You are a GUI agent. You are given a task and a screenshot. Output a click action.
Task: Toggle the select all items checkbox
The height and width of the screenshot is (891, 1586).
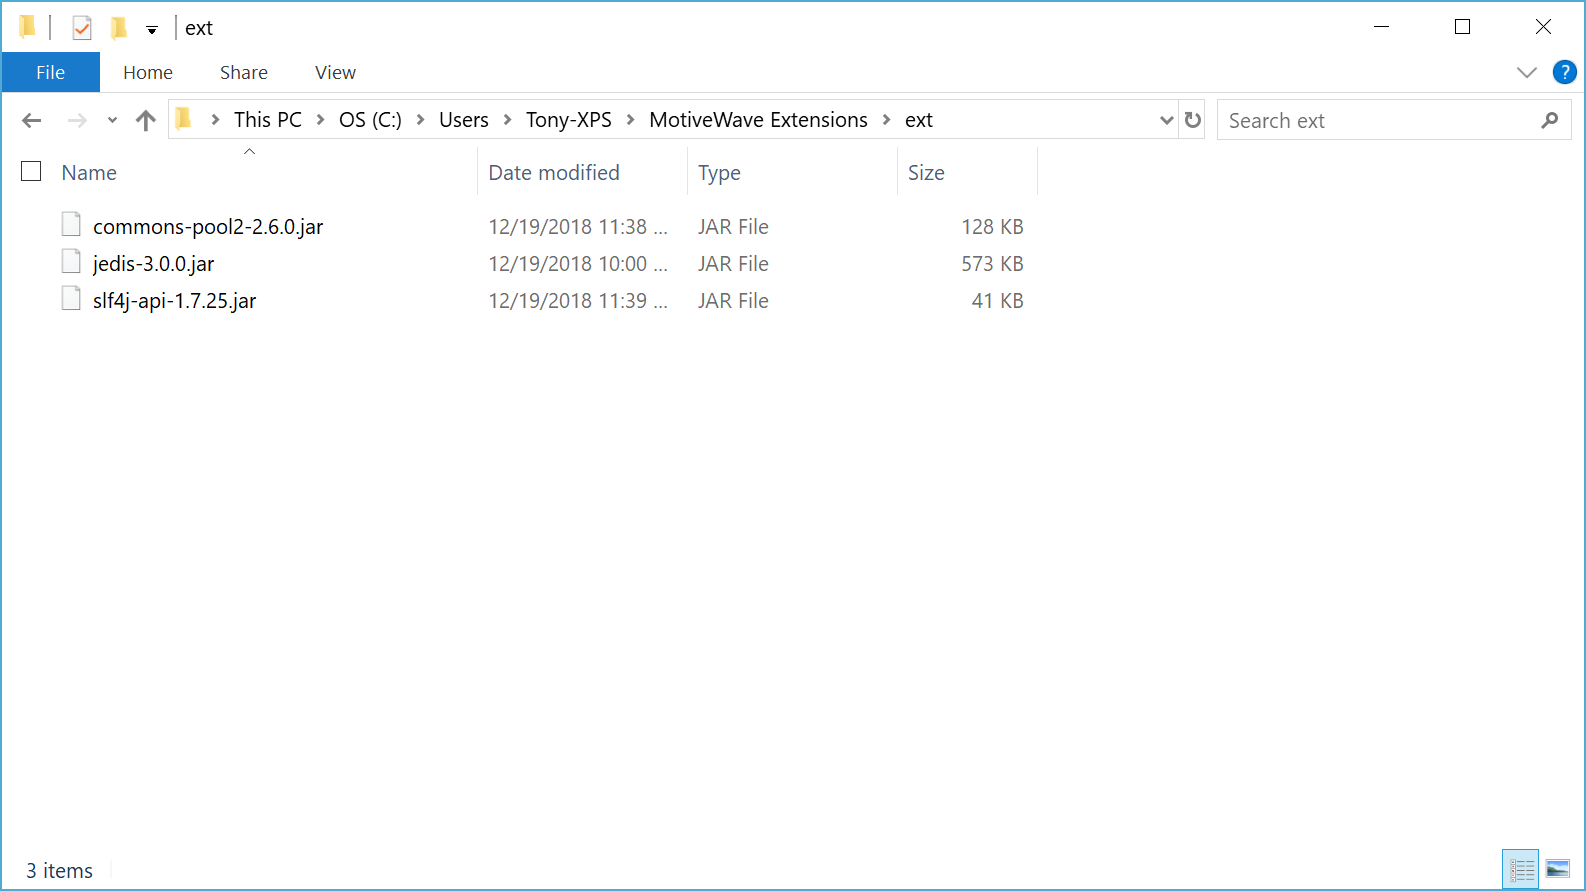[32, 172]
